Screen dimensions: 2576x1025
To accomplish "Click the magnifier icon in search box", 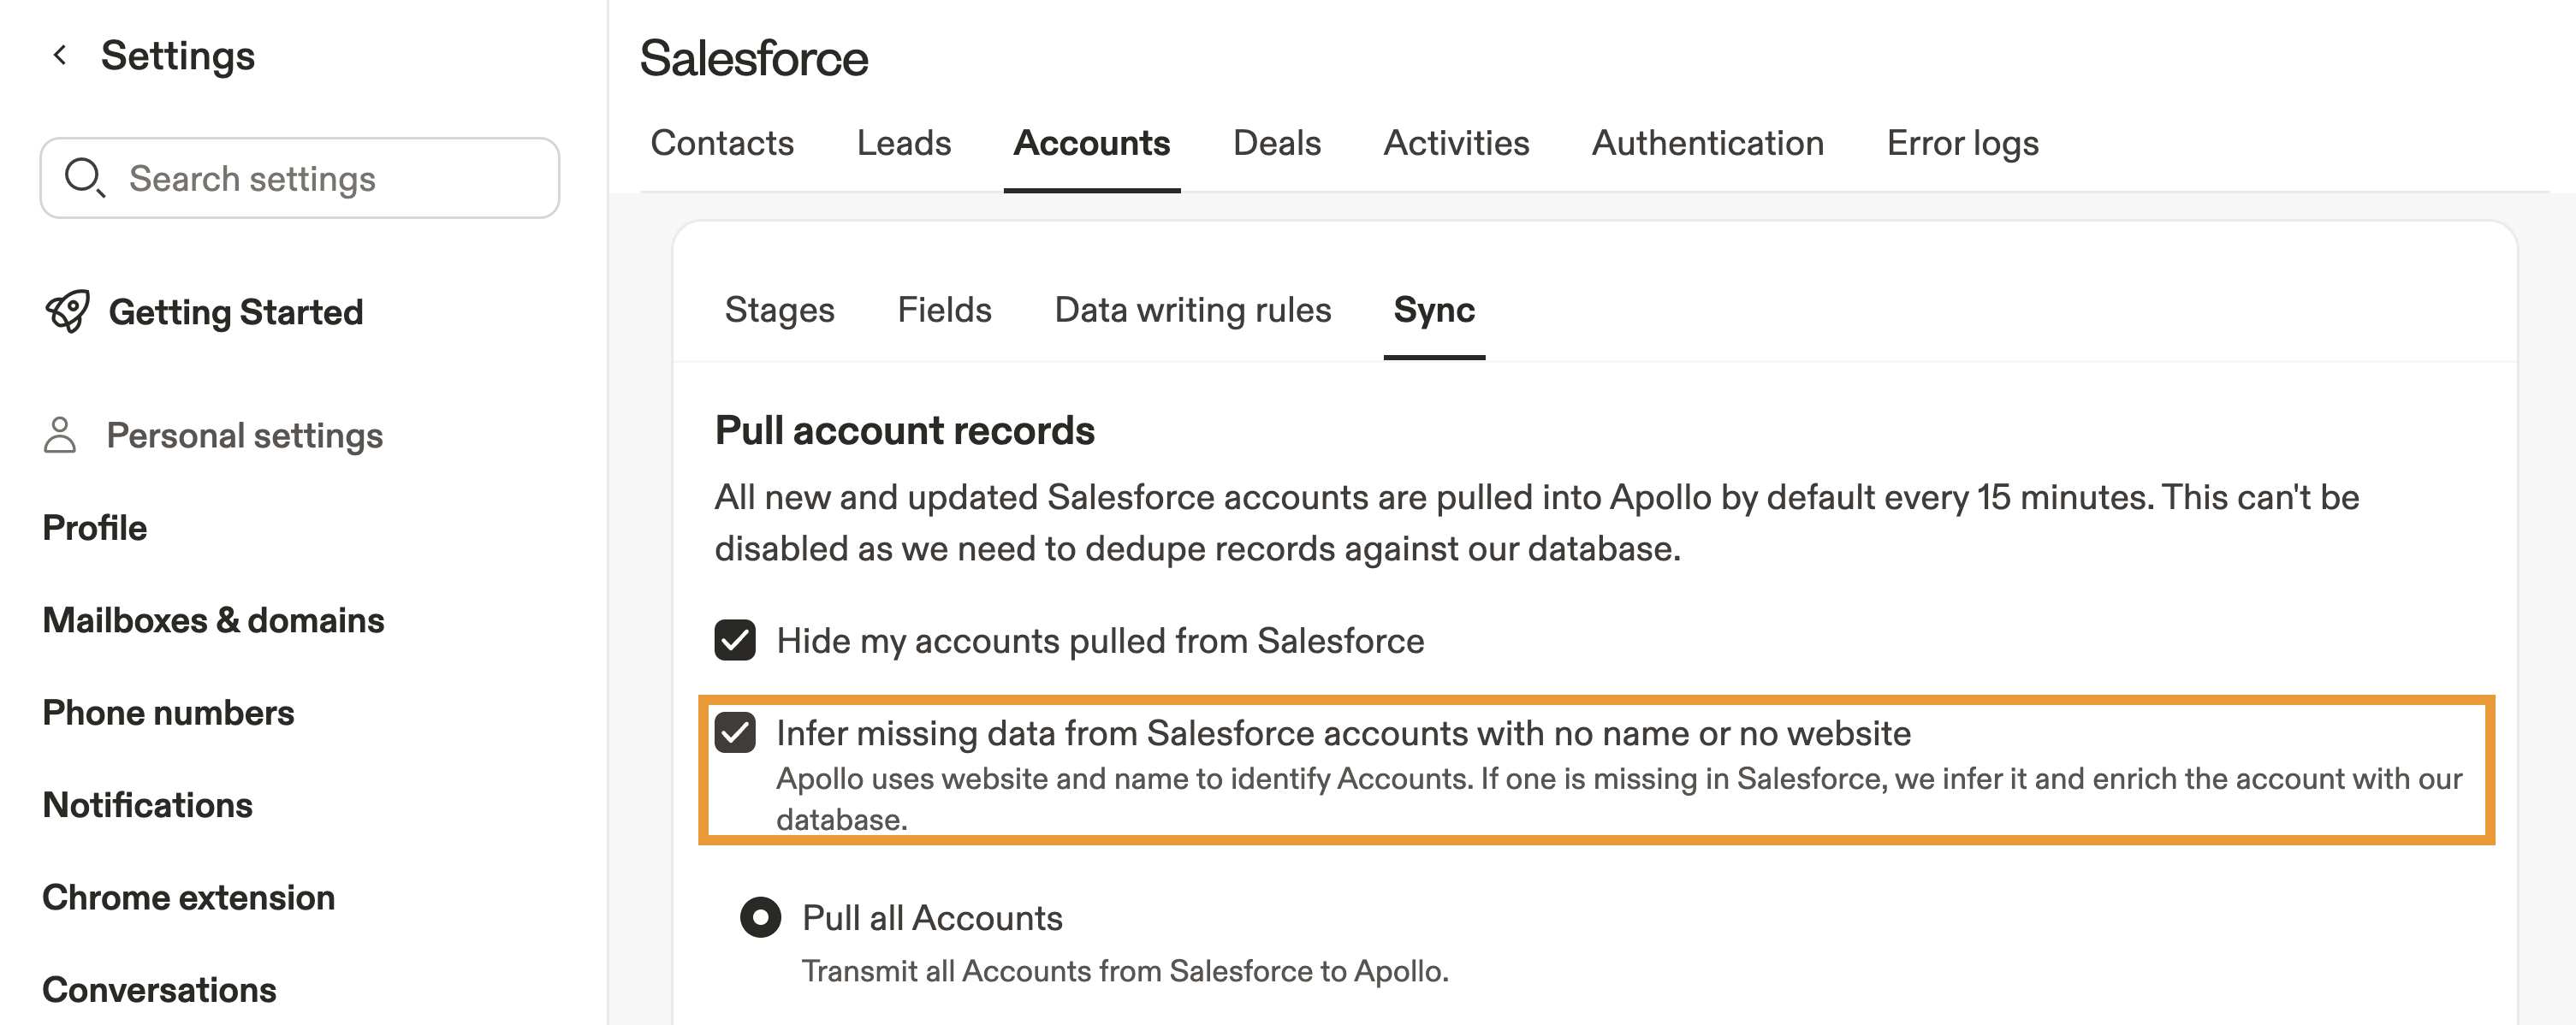I will coord(84,178).
